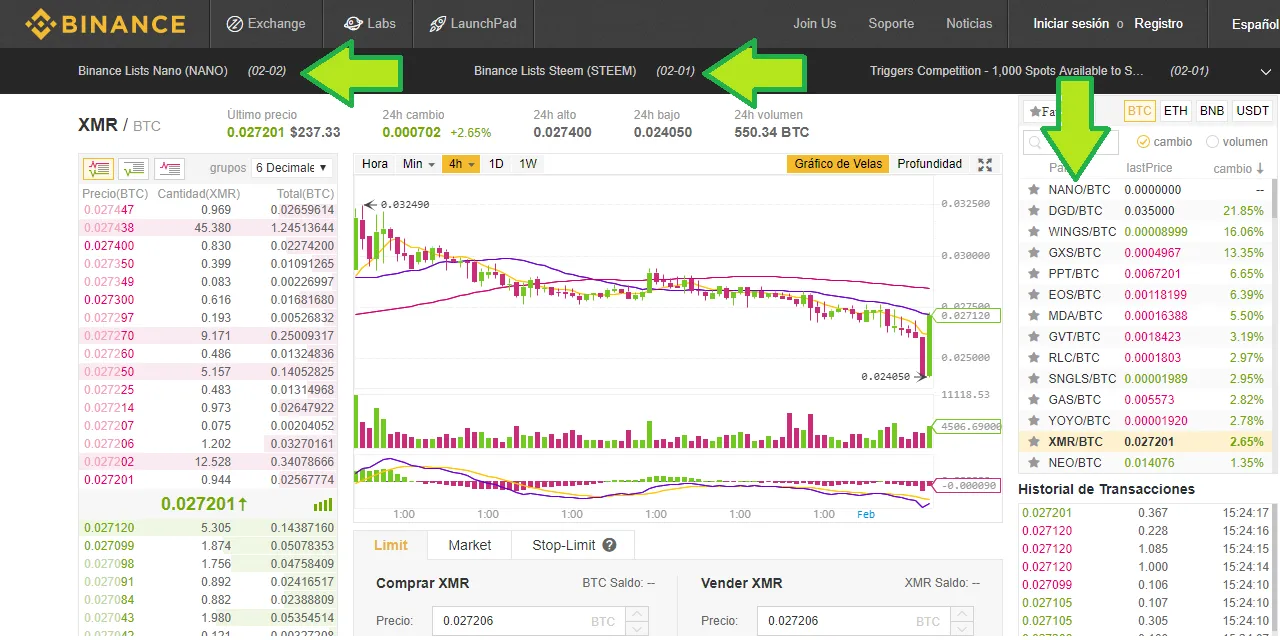Select 1D chart interval

(496, 164)
